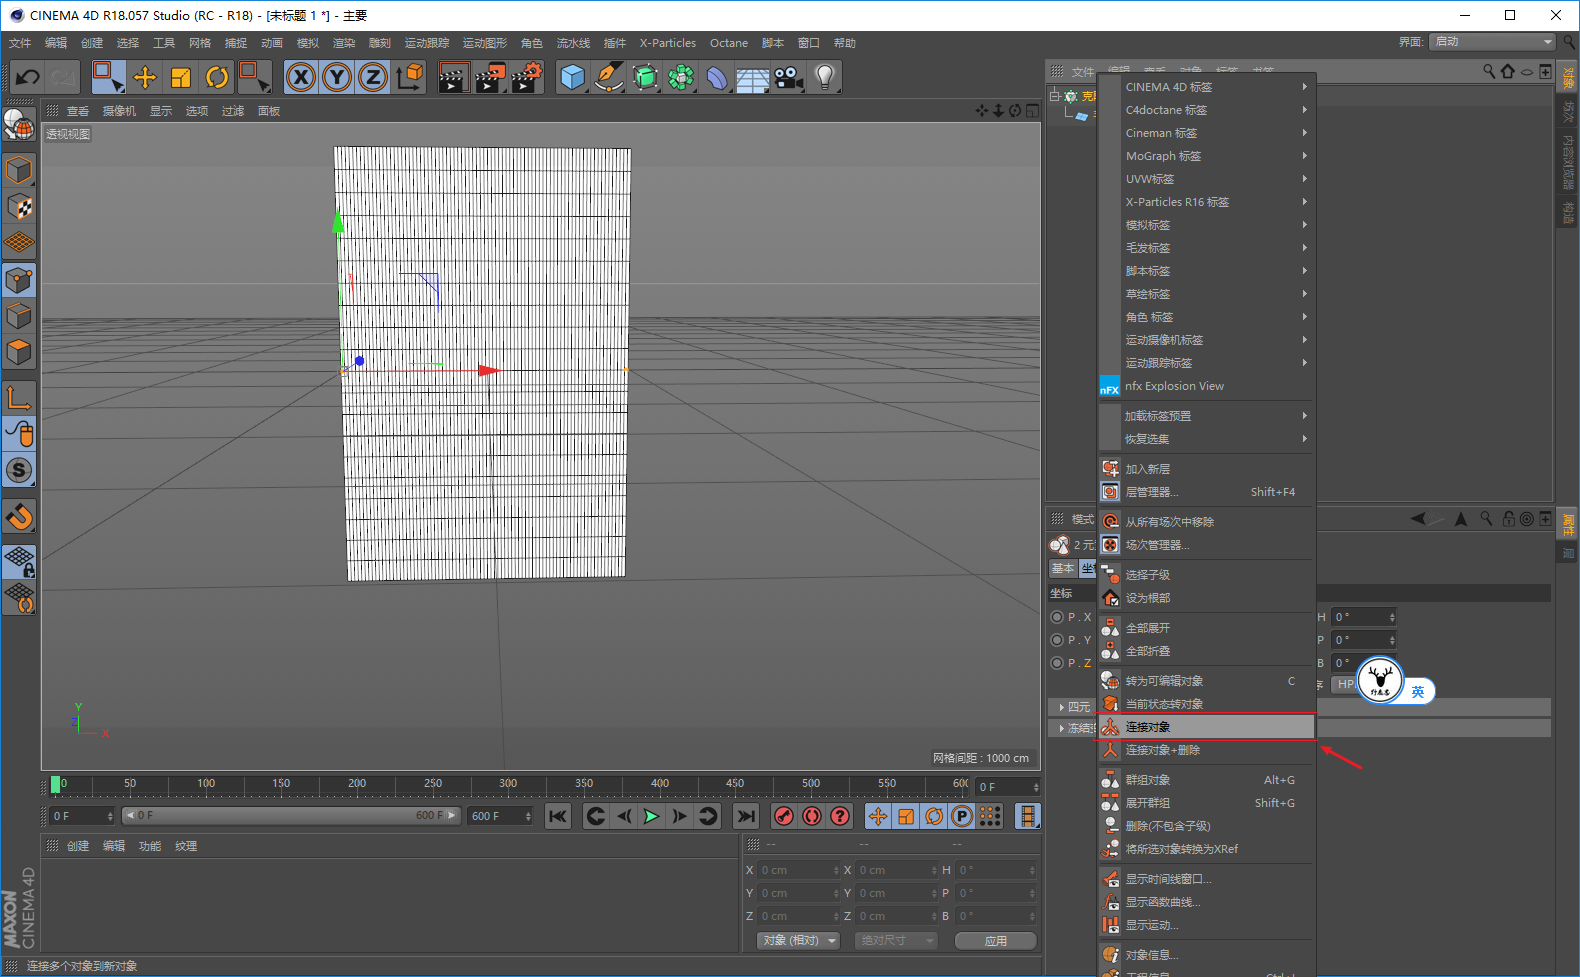Open 文件 menu in menu bar
Image resolution: width=1580 pixels, height=977 pixels.
pyautogui.click(x=20, y=43)
